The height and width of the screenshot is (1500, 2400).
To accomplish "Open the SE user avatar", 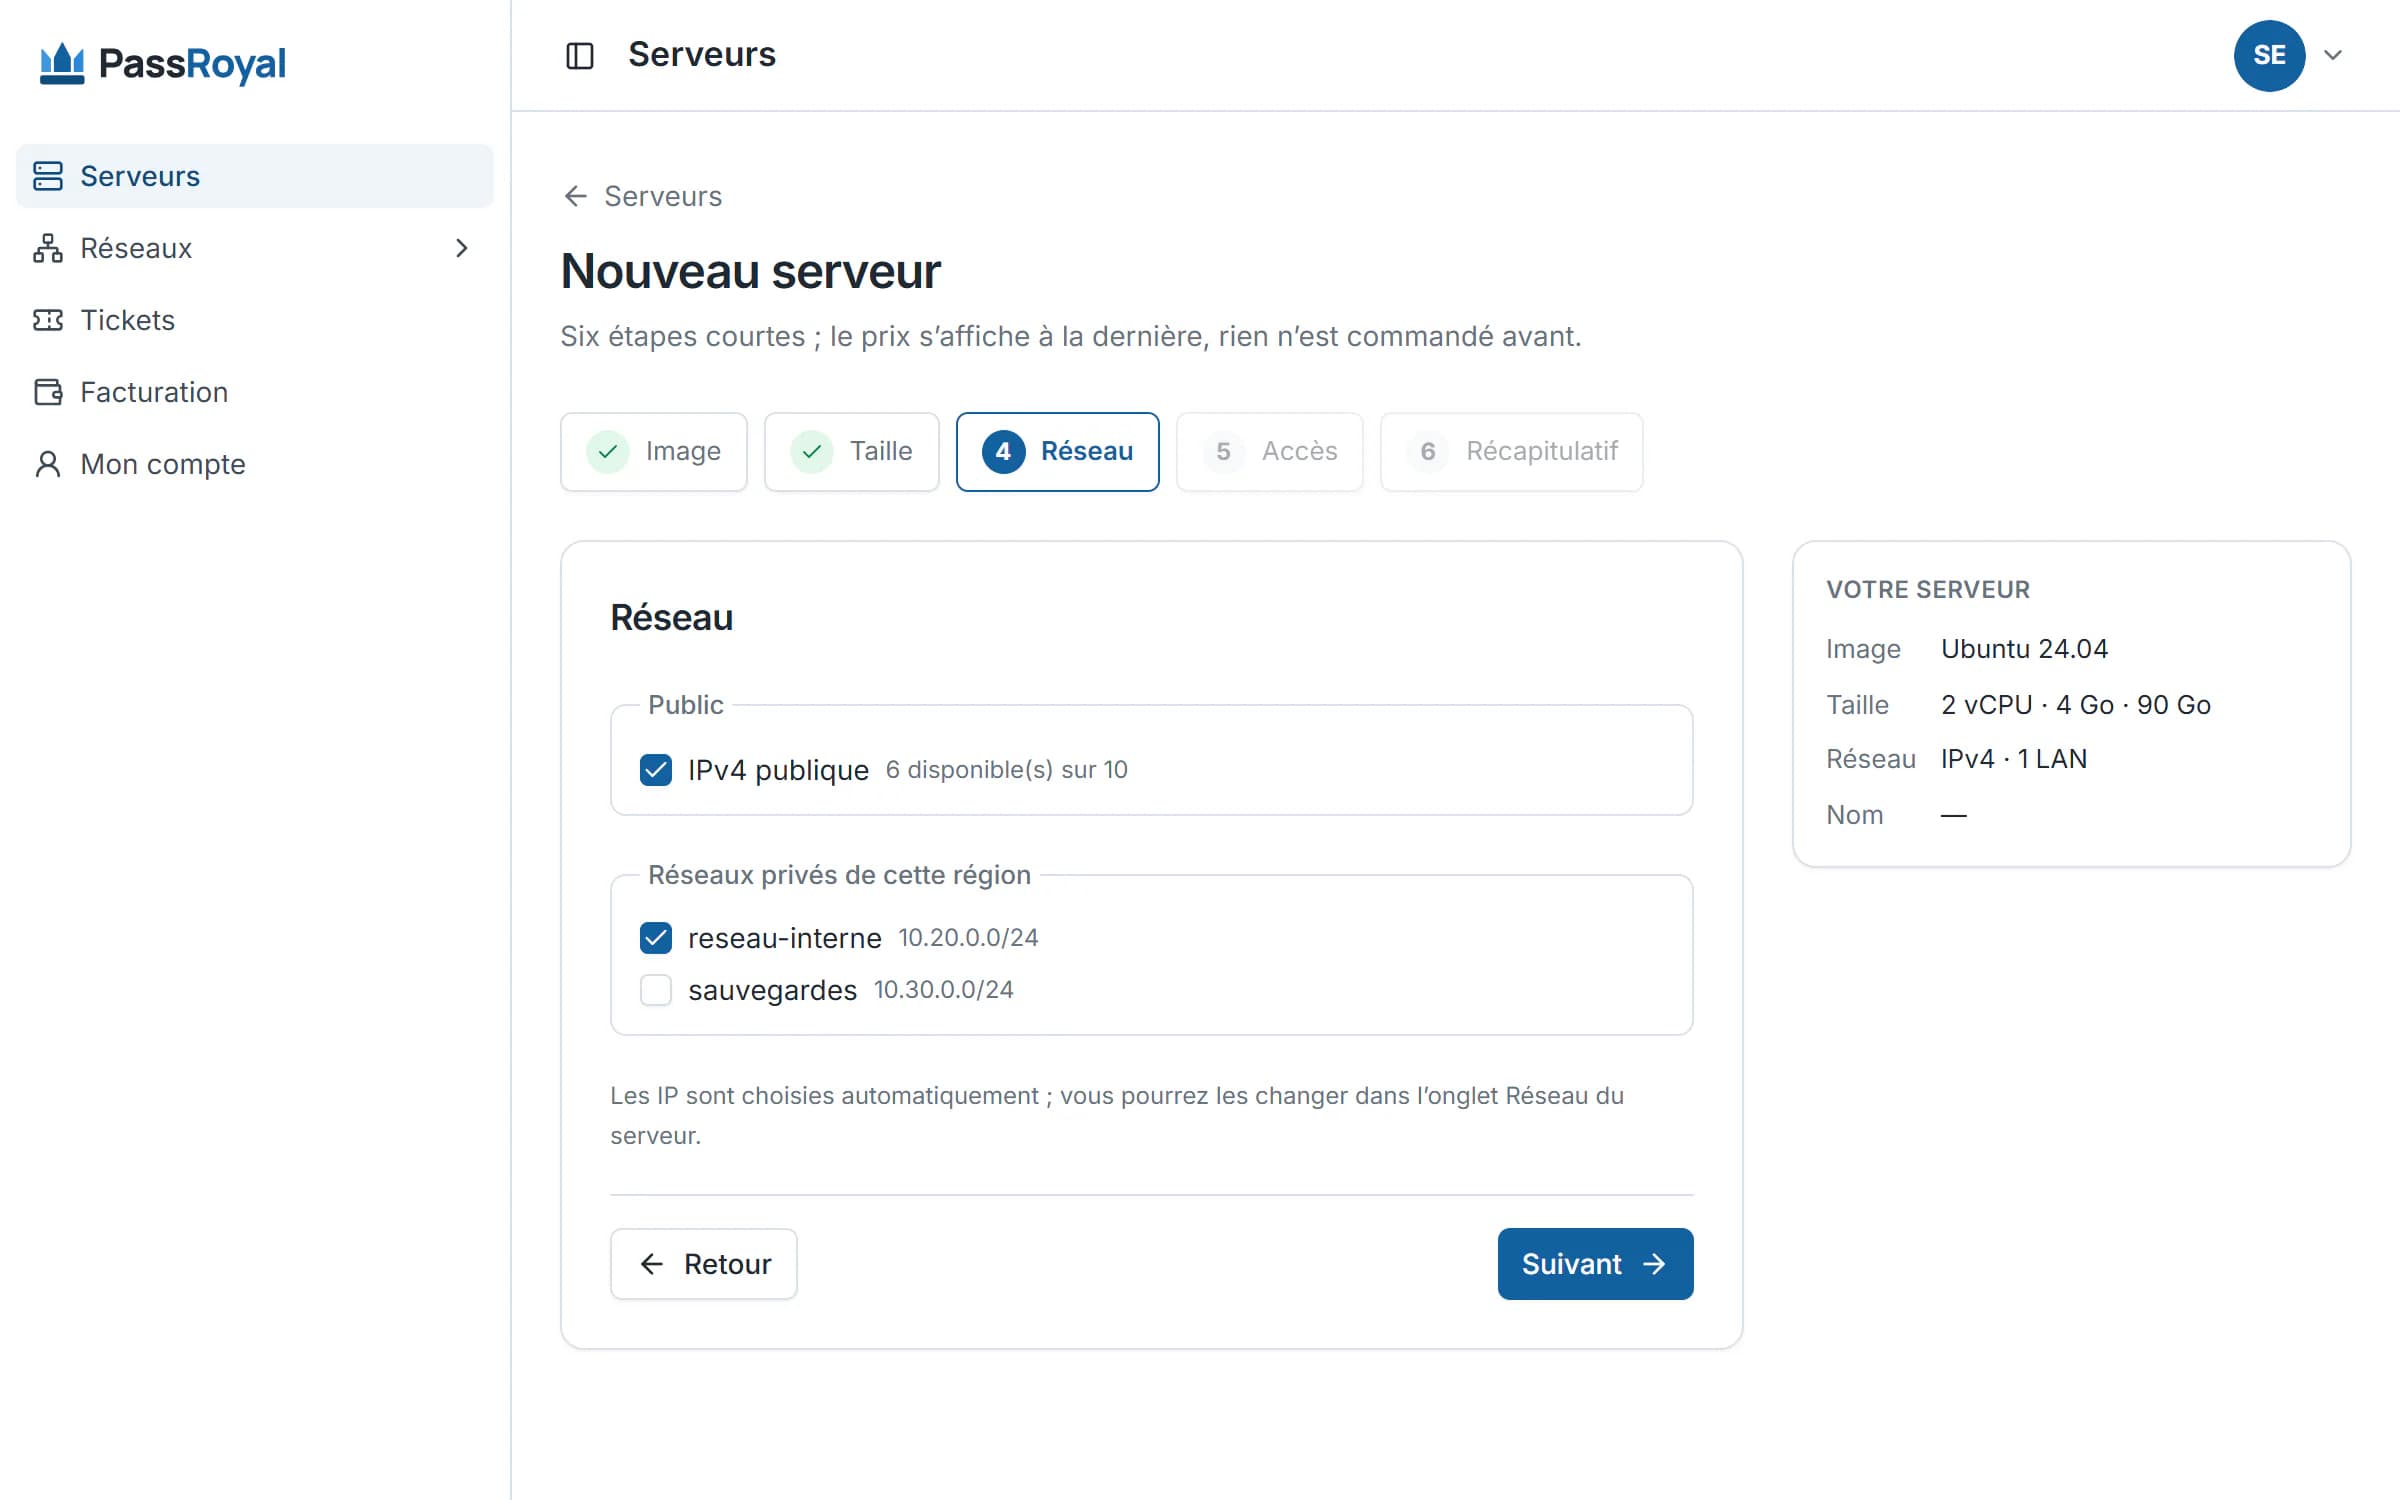I will [x=2269, y=56].
